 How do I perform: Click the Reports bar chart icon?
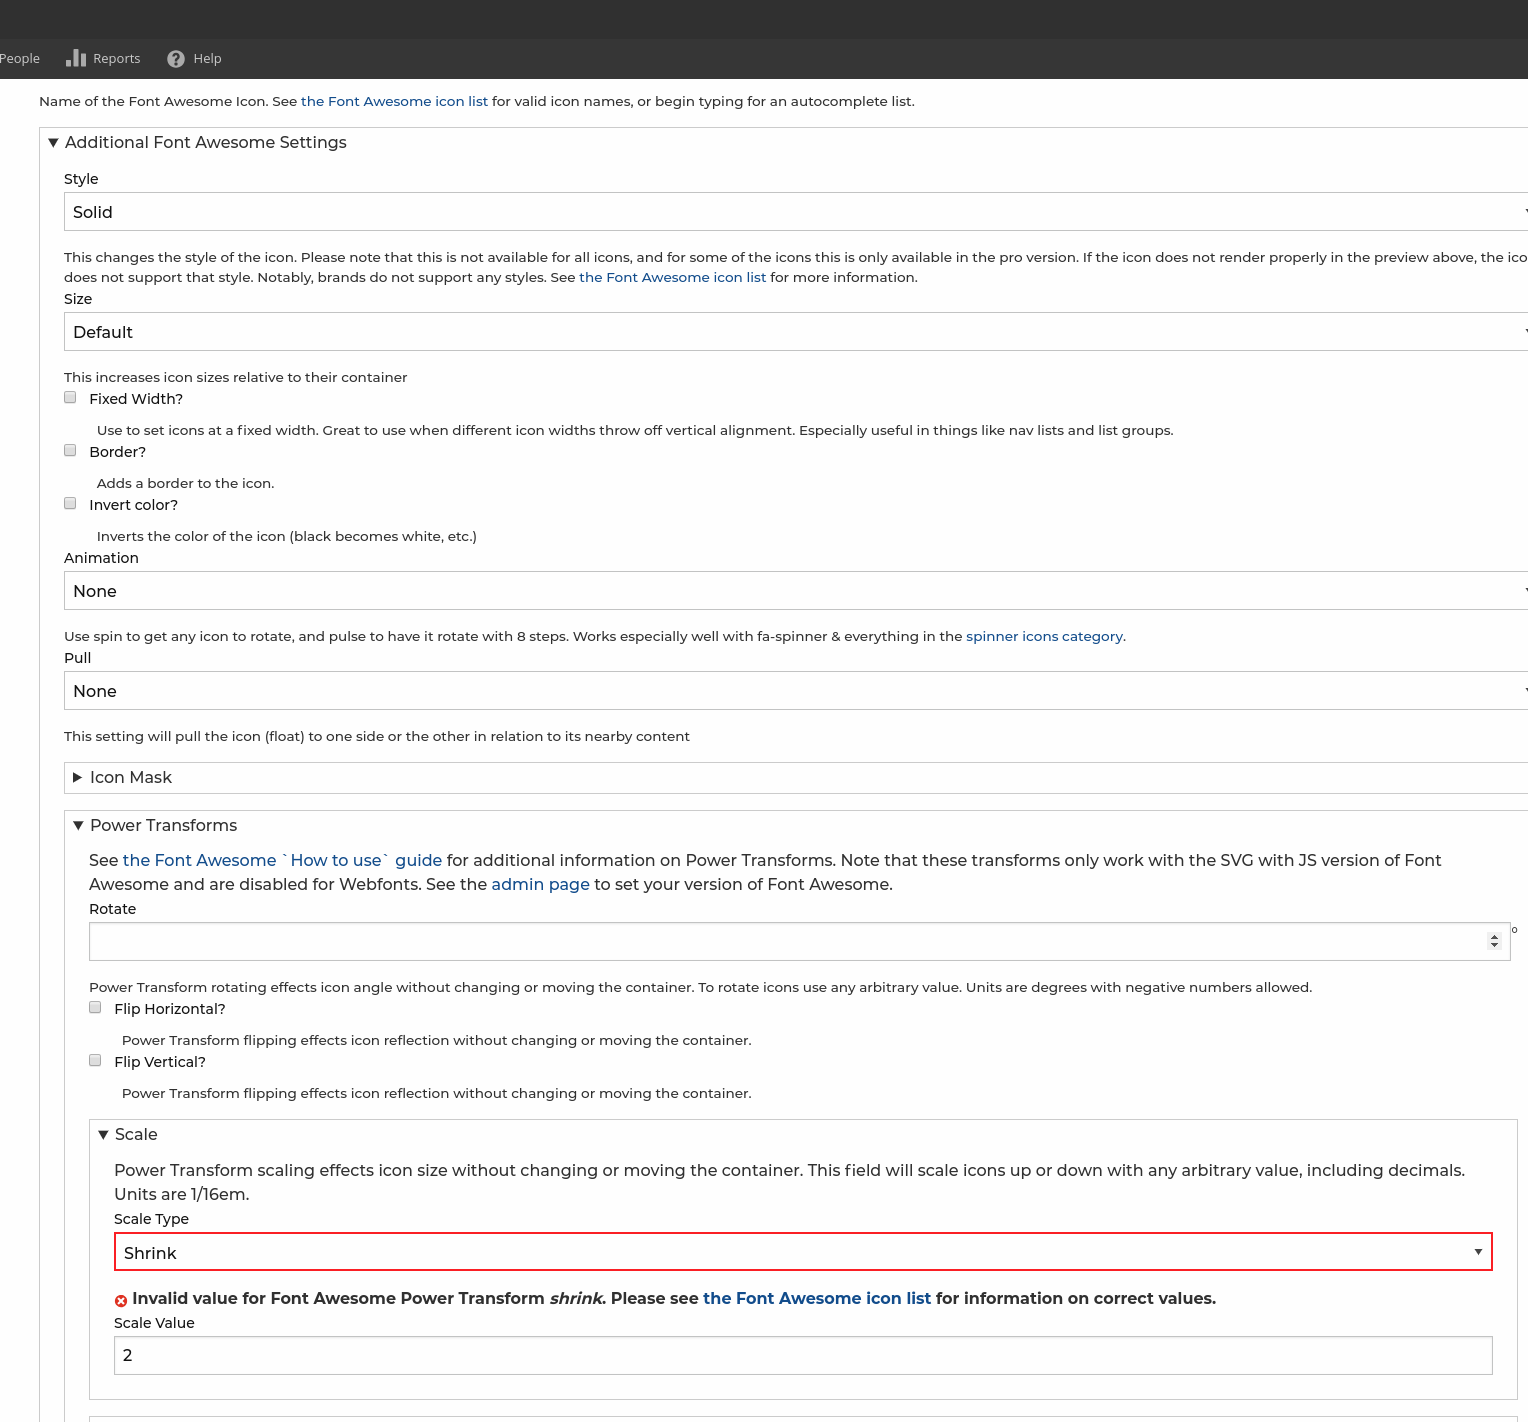click(x=76, y=58)
